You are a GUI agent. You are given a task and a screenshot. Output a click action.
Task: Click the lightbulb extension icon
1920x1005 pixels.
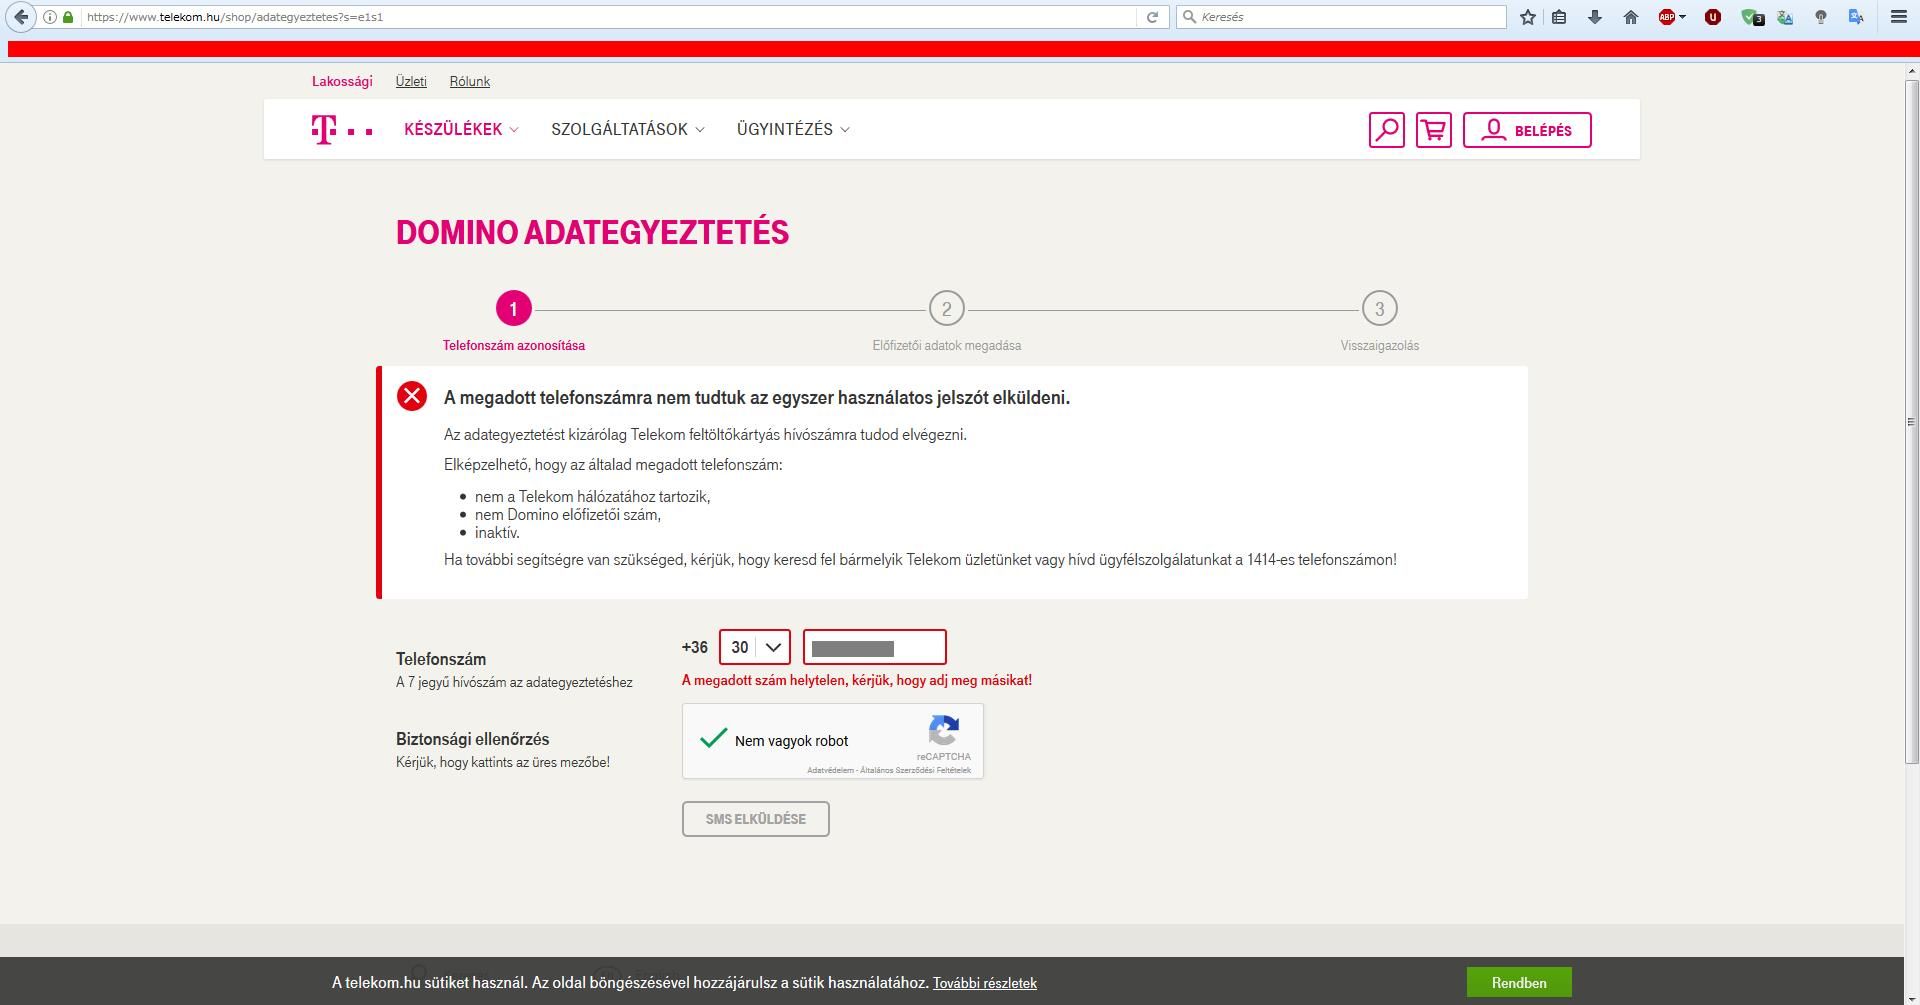pos(1821,17)
